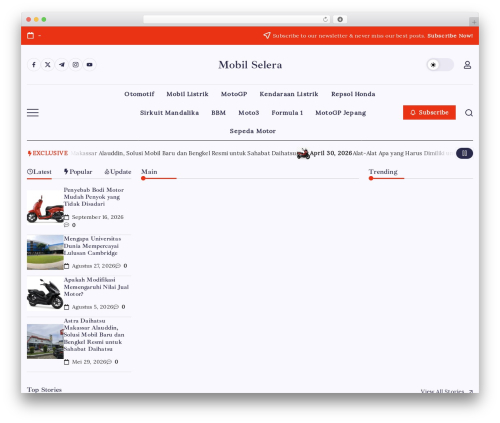
Task: Click the red Subscribe button
Action: (x=429, y=113)
